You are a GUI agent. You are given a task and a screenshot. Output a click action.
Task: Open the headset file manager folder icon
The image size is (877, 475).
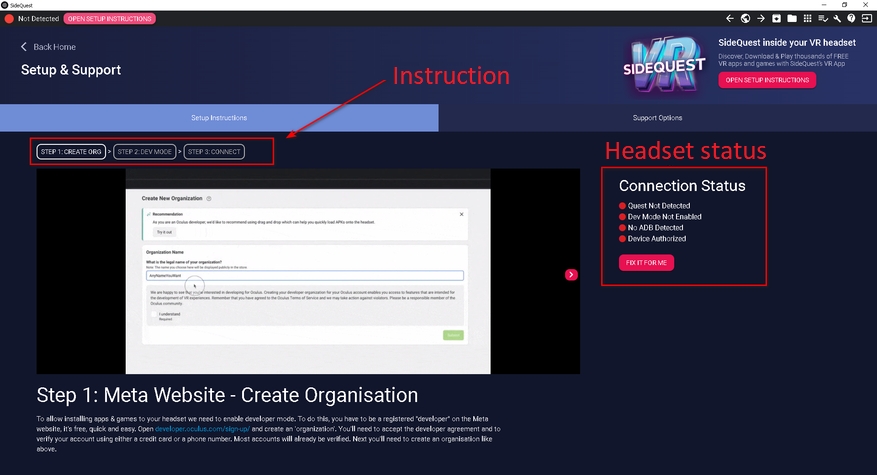pyautogui.click(x=791, y=19)
